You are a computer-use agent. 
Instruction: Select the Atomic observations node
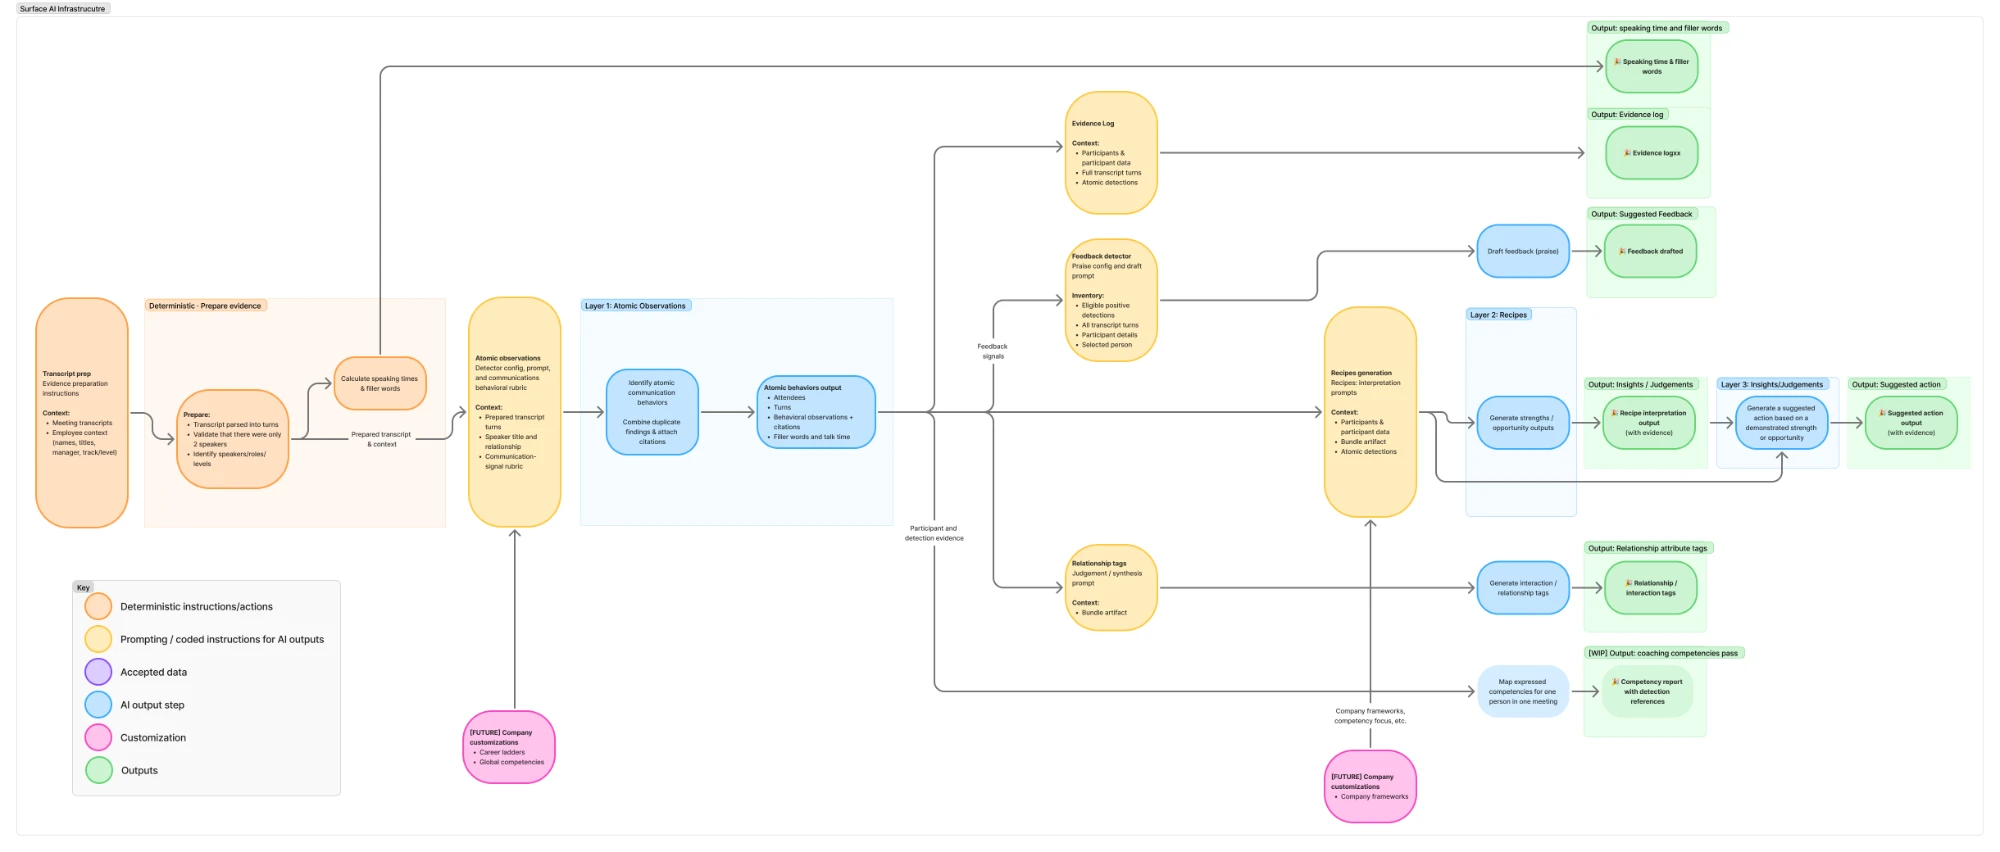(x=515, y=412)
